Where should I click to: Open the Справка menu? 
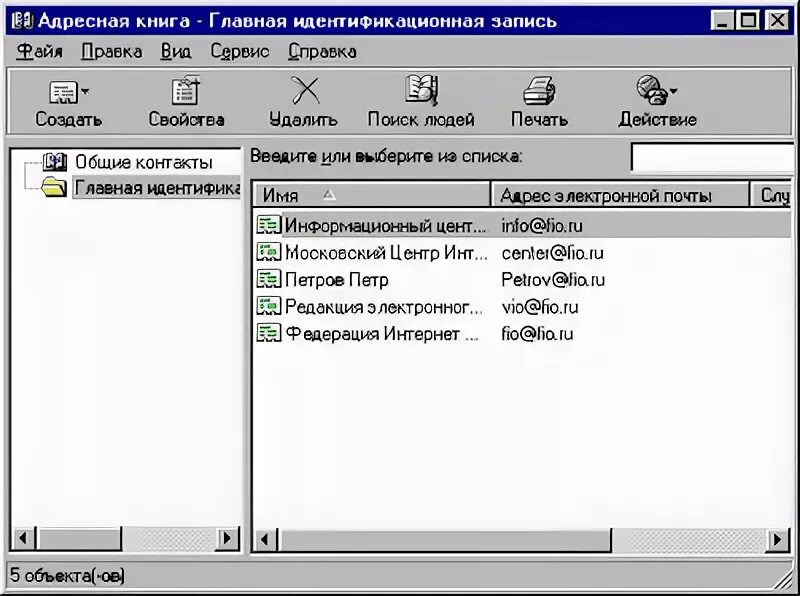[322, 52]
